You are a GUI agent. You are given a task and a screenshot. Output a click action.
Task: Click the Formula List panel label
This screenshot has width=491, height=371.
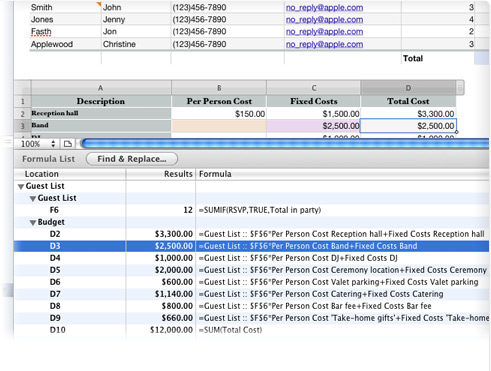point(48,159)
